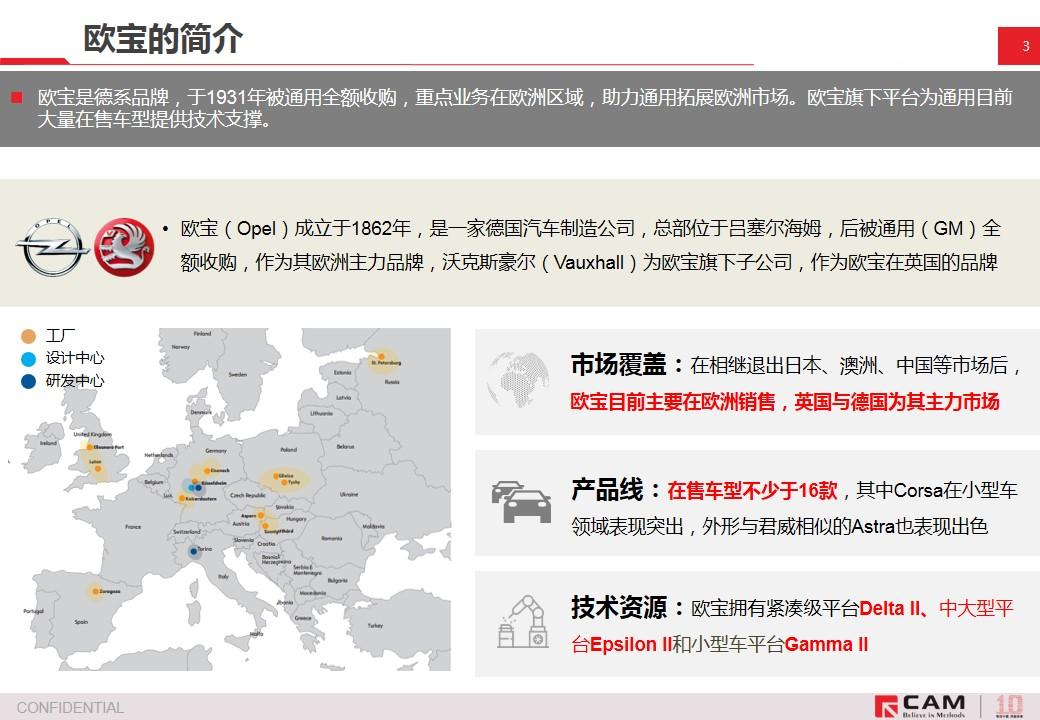
Task: Click the orange 工厂 legend dot
Action: [29, 336]
